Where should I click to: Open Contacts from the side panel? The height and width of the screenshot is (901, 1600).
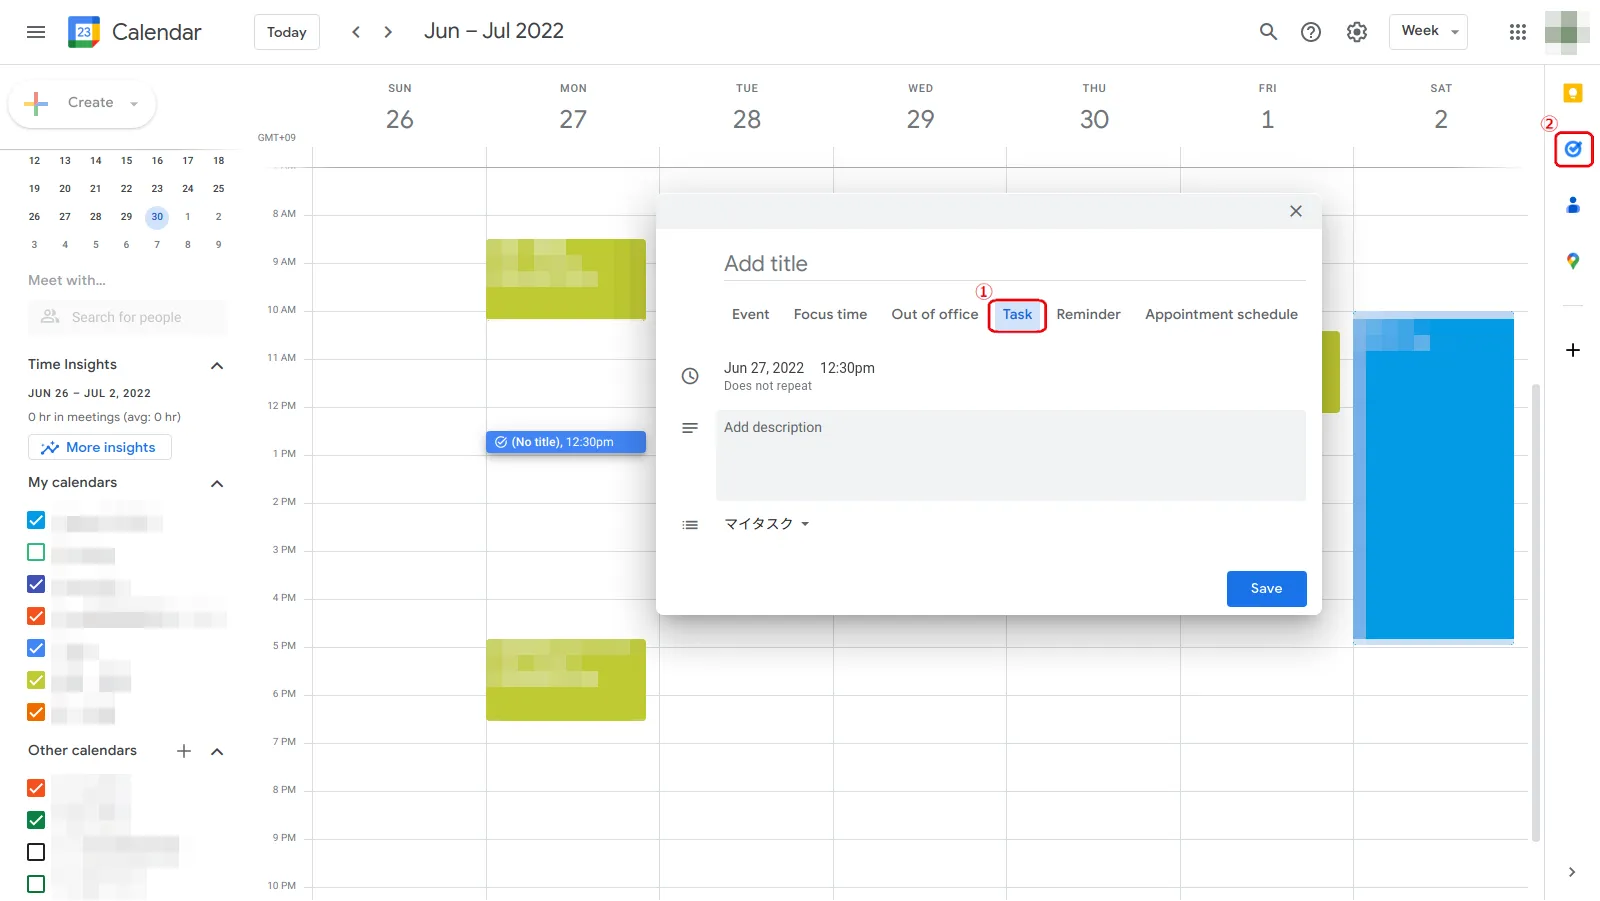[1572, 205]
